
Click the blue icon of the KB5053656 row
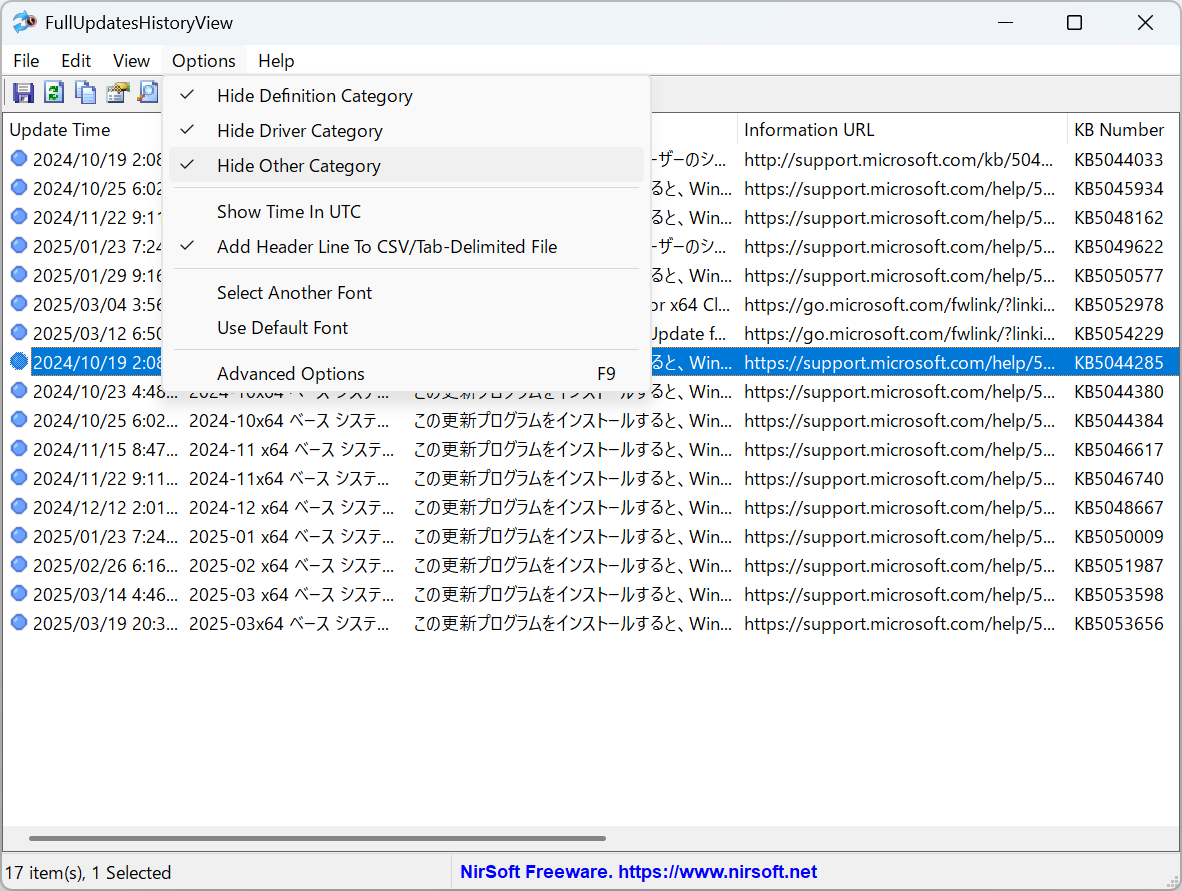coord(19,623)
